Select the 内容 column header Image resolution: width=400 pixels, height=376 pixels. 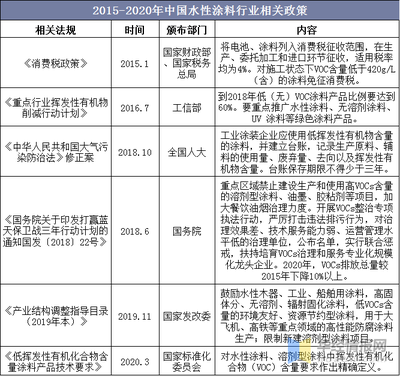(x=307, y=30)
